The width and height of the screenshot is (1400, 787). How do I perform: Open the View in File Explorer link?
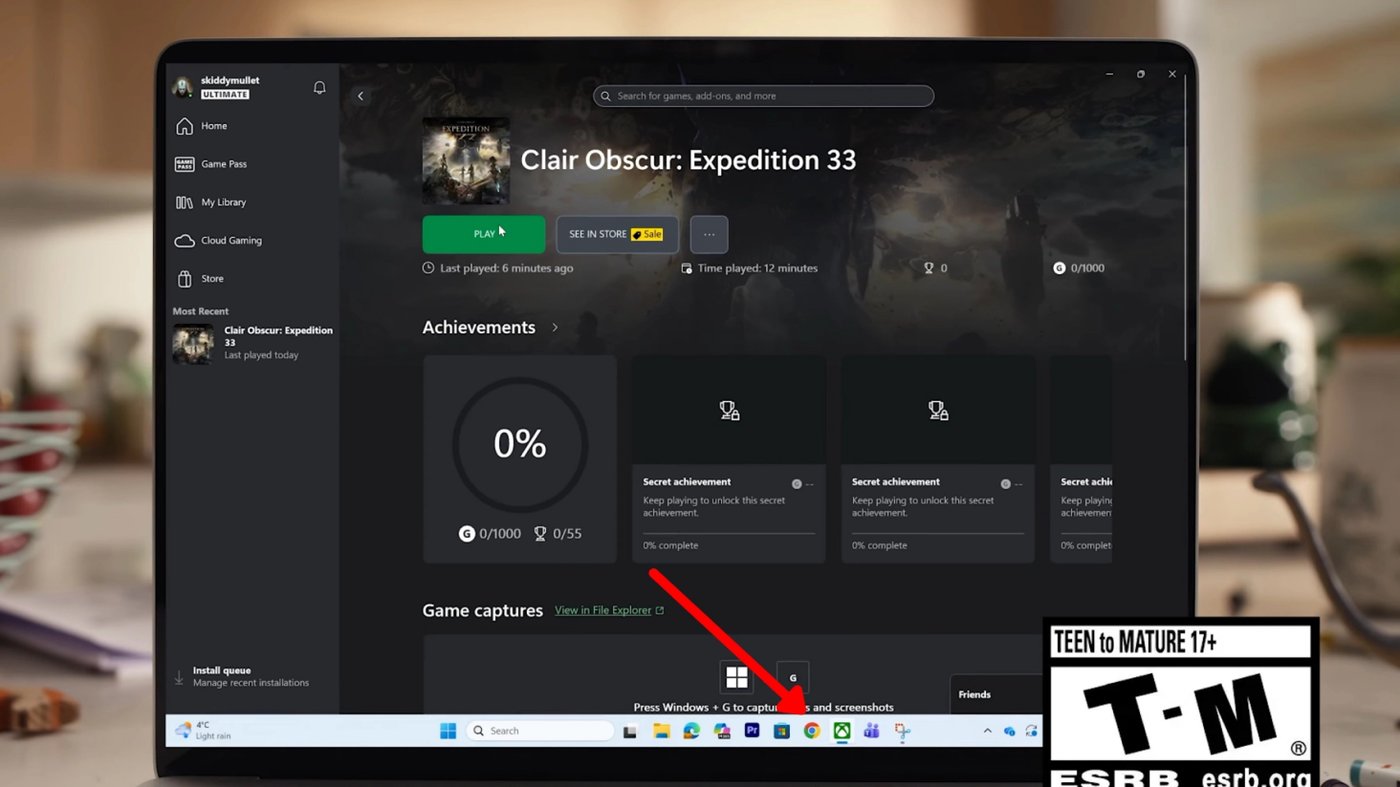[602, 610]
